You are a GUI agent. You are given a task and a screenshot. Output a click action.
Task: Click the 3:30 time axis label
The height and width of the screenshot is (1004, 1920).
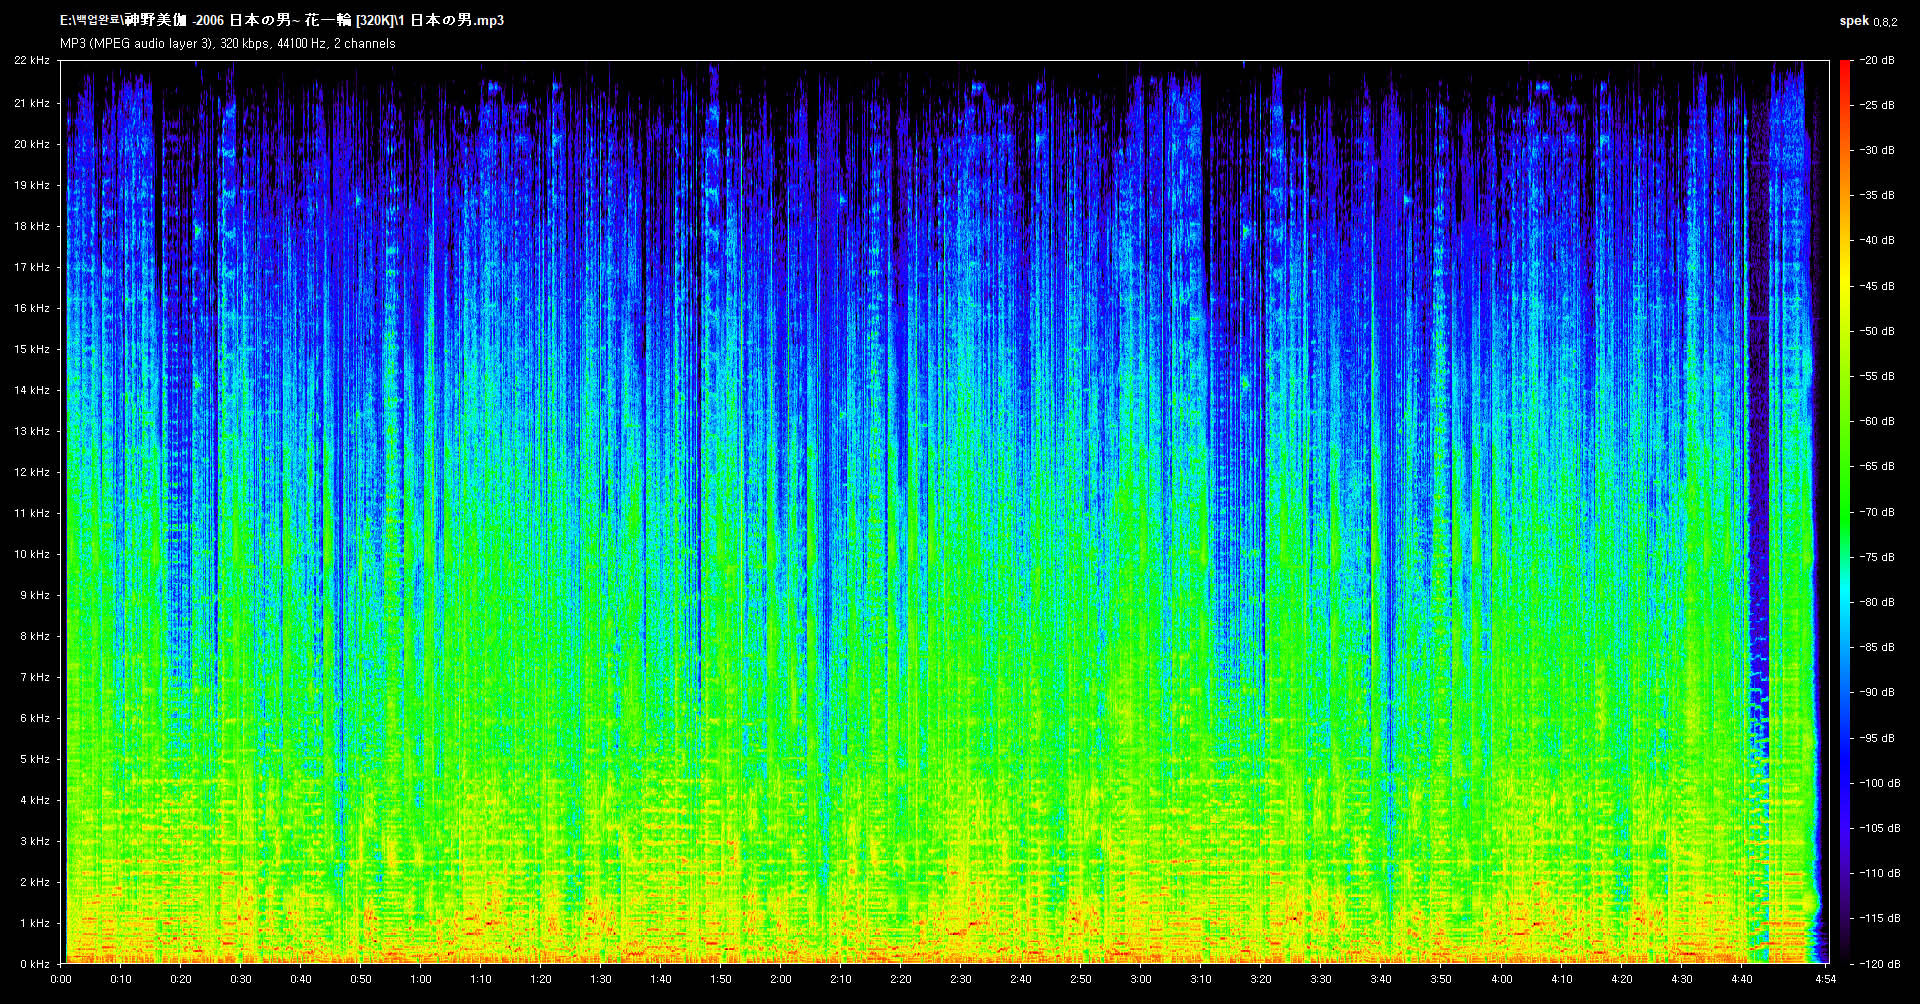coord(1321,979)
